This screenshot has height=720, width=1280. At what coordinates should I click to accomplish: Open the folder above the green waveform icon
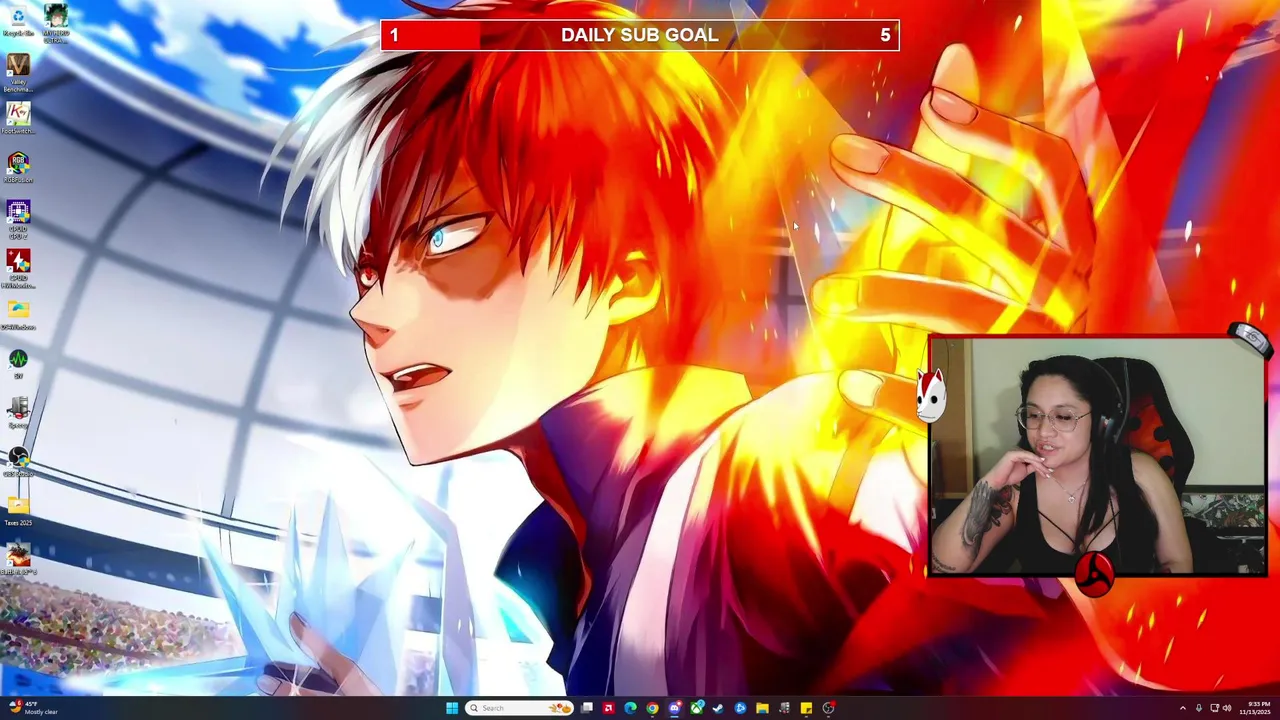[18, 315]
